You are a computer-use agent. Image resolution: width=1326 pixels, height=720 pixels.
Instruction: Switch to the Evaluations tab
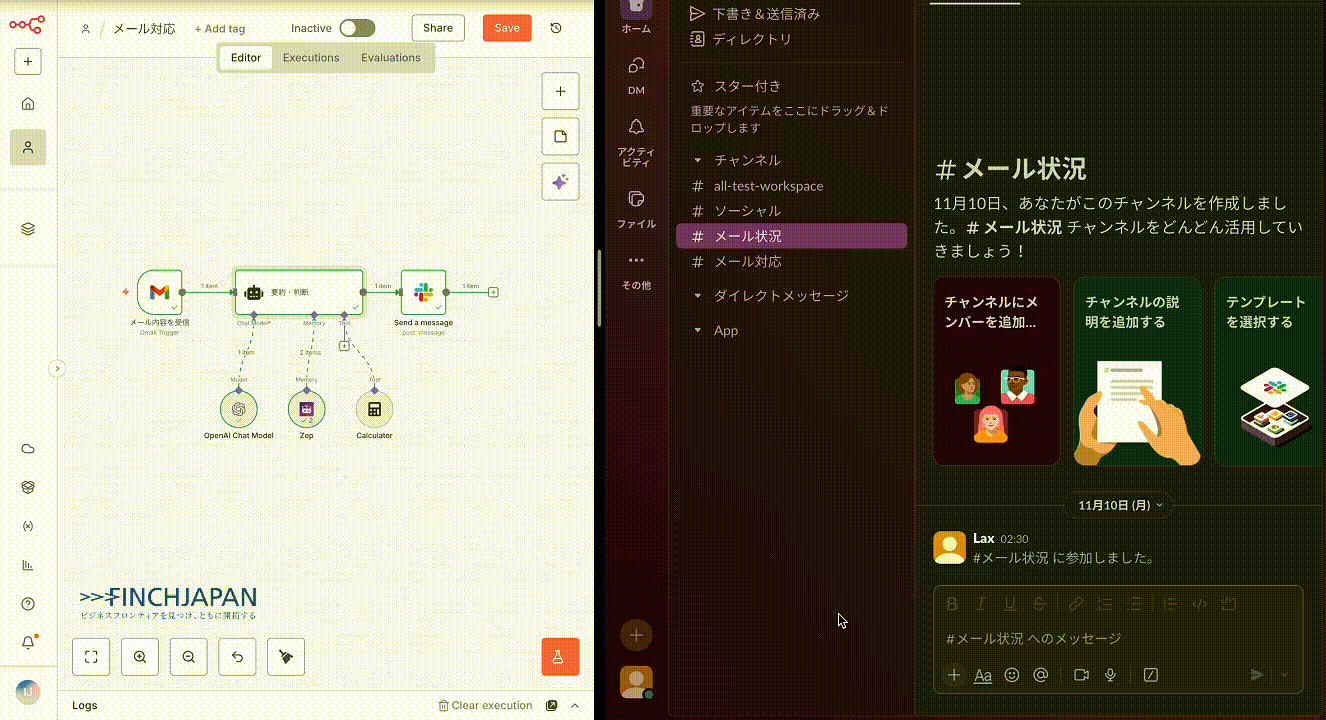391,58
